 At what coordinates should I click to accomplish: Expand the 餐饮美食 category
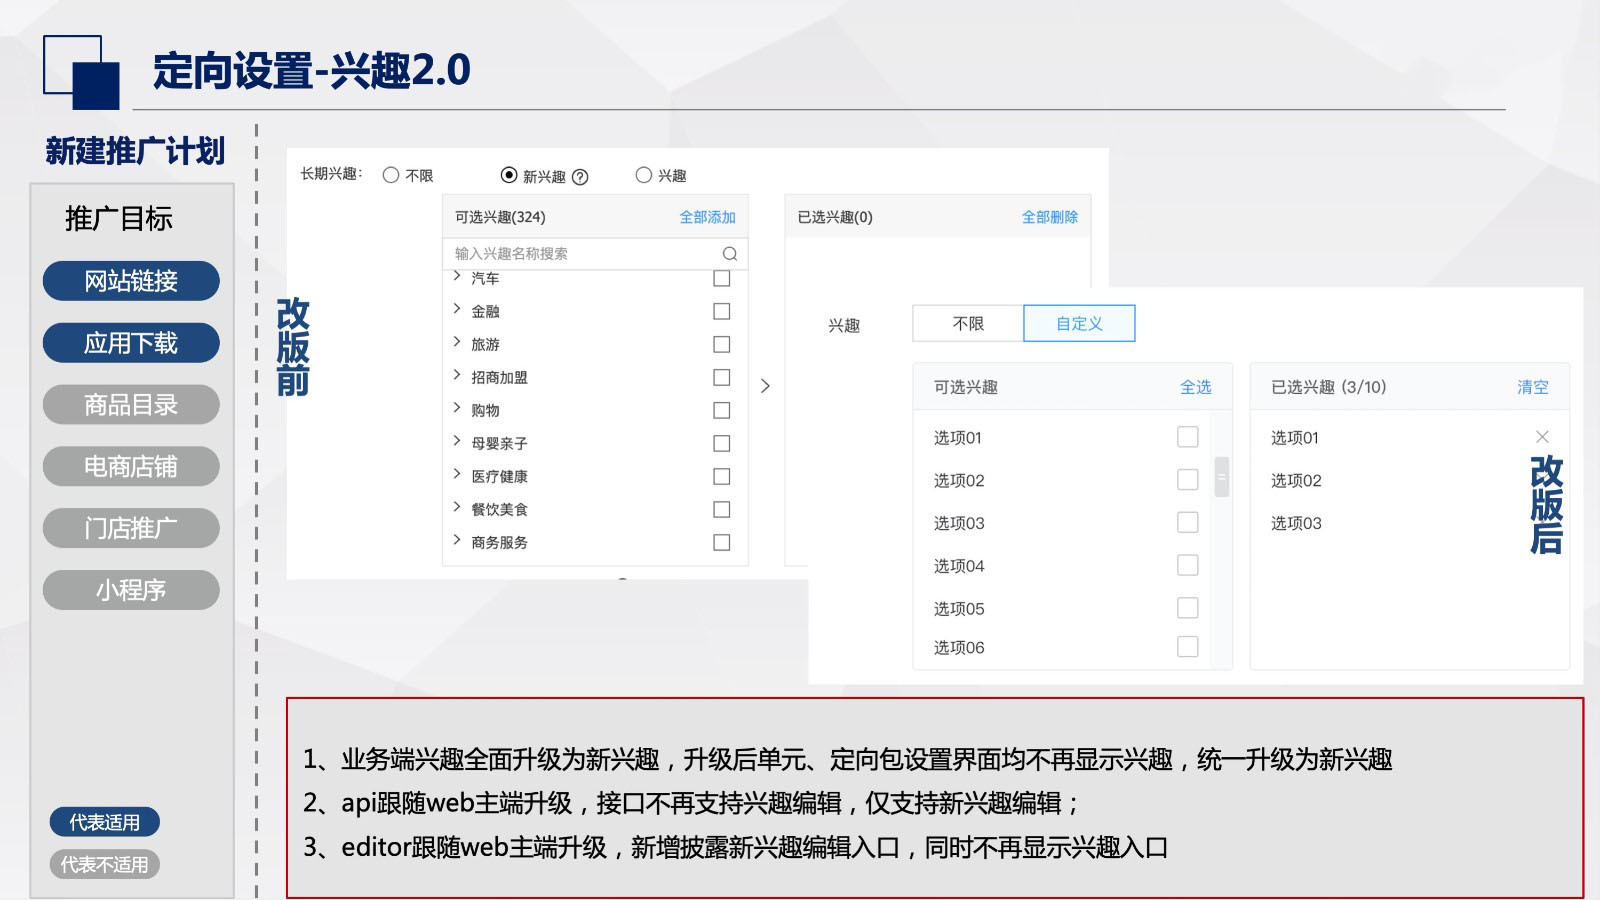pos(457,507)
